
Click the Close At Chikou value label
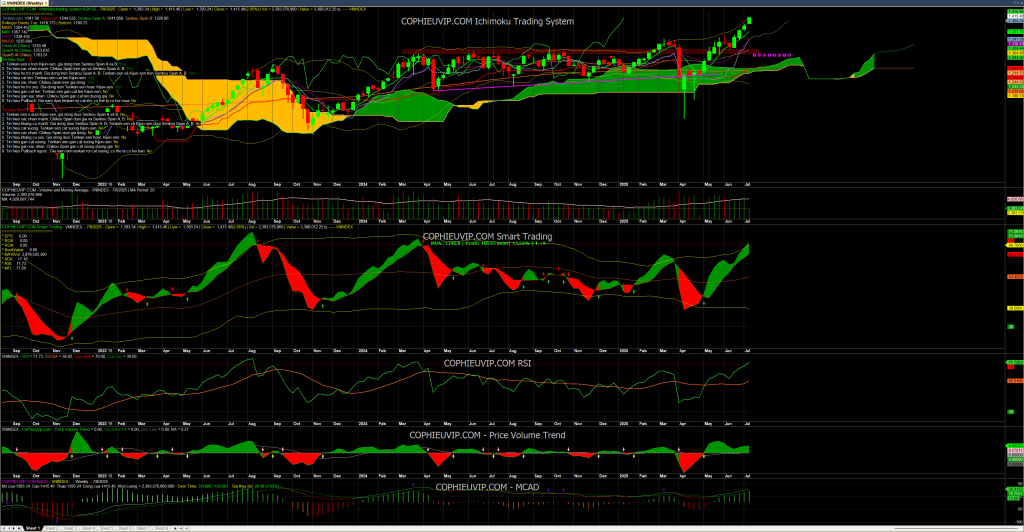[24, 46]
